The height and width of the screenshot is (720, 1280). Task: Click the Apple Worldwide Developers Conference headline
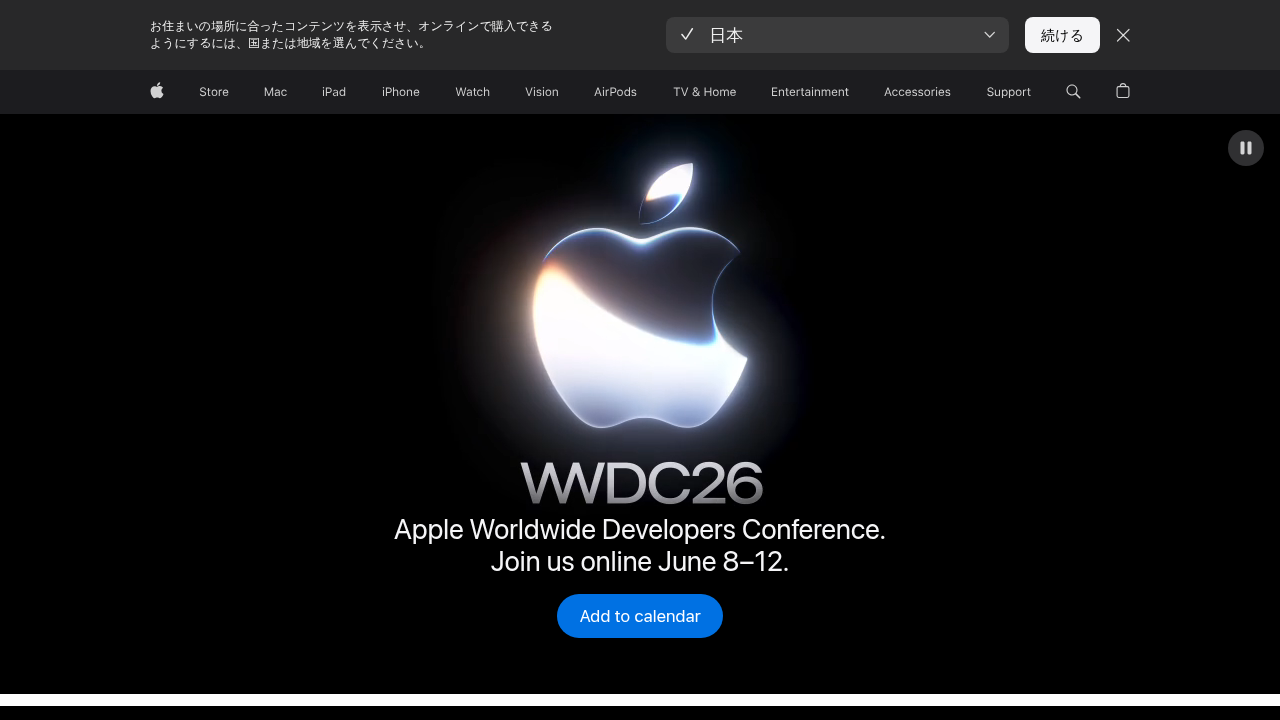640,529
